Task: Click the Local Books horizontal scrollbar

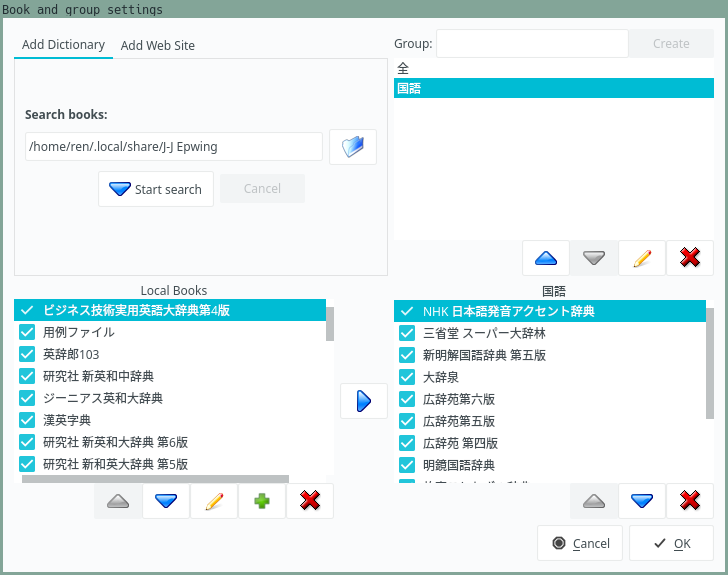Action: point(155,479)
